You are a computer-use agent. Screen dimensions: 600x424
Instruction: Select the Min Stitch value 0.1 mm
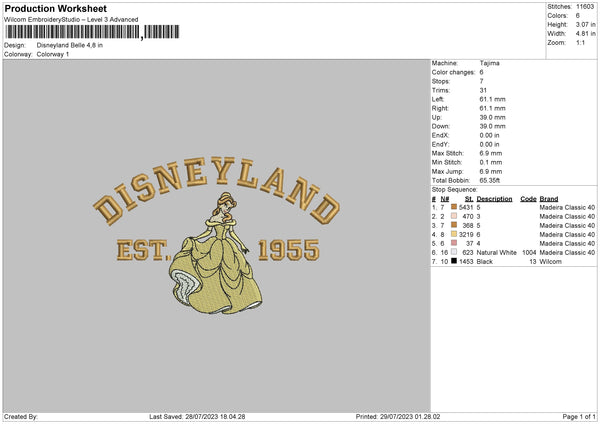tap(491, 162)
